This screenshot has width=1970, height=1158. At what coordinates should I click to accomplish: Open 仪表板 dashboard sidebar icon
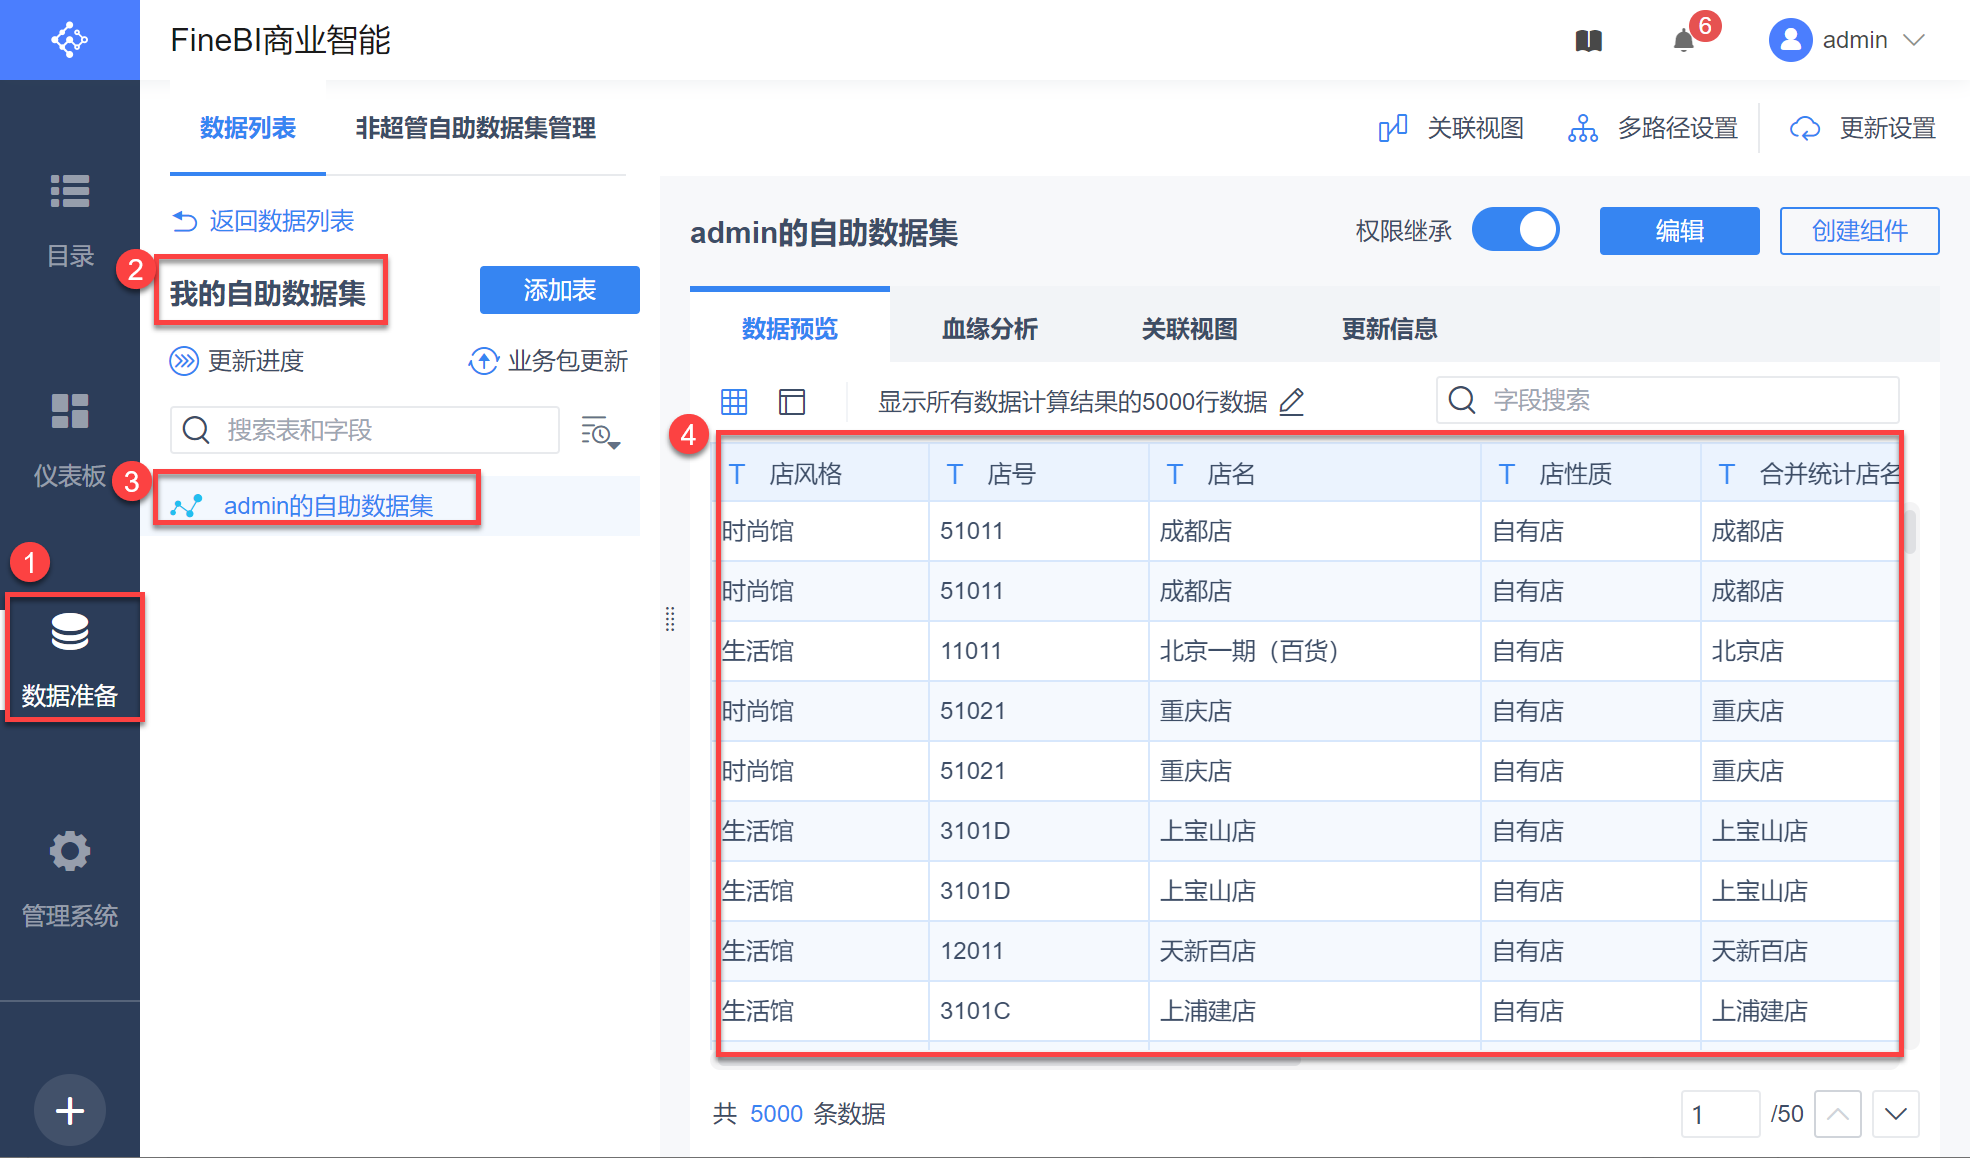pos(70,411)
